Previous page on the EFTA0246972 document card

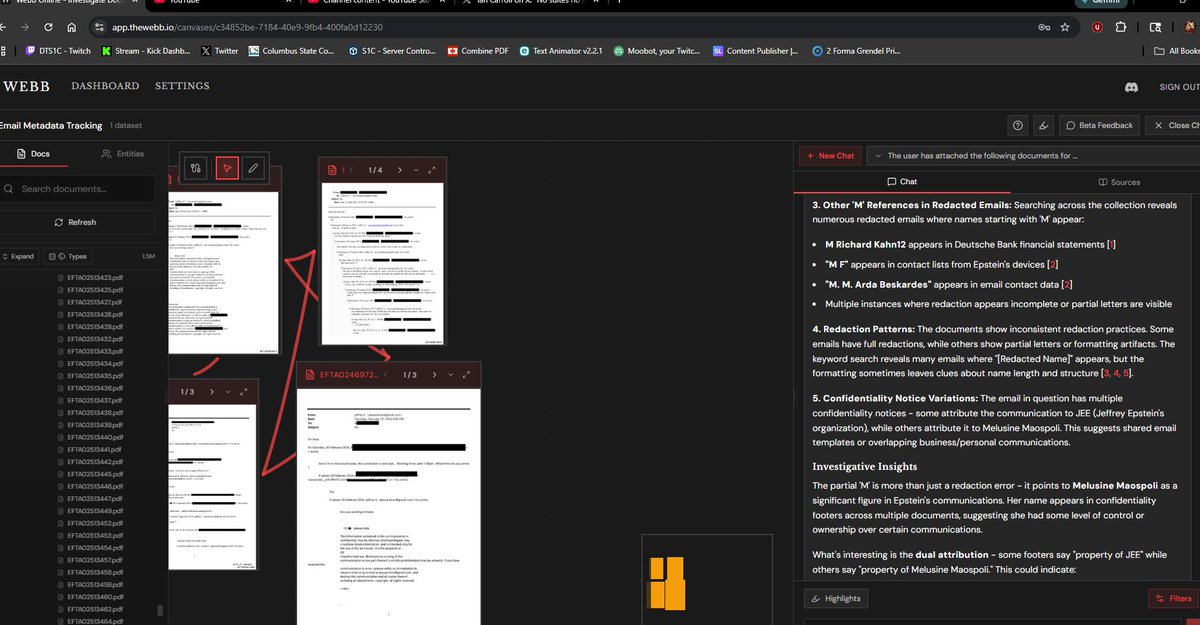click(x=386, y=375)
